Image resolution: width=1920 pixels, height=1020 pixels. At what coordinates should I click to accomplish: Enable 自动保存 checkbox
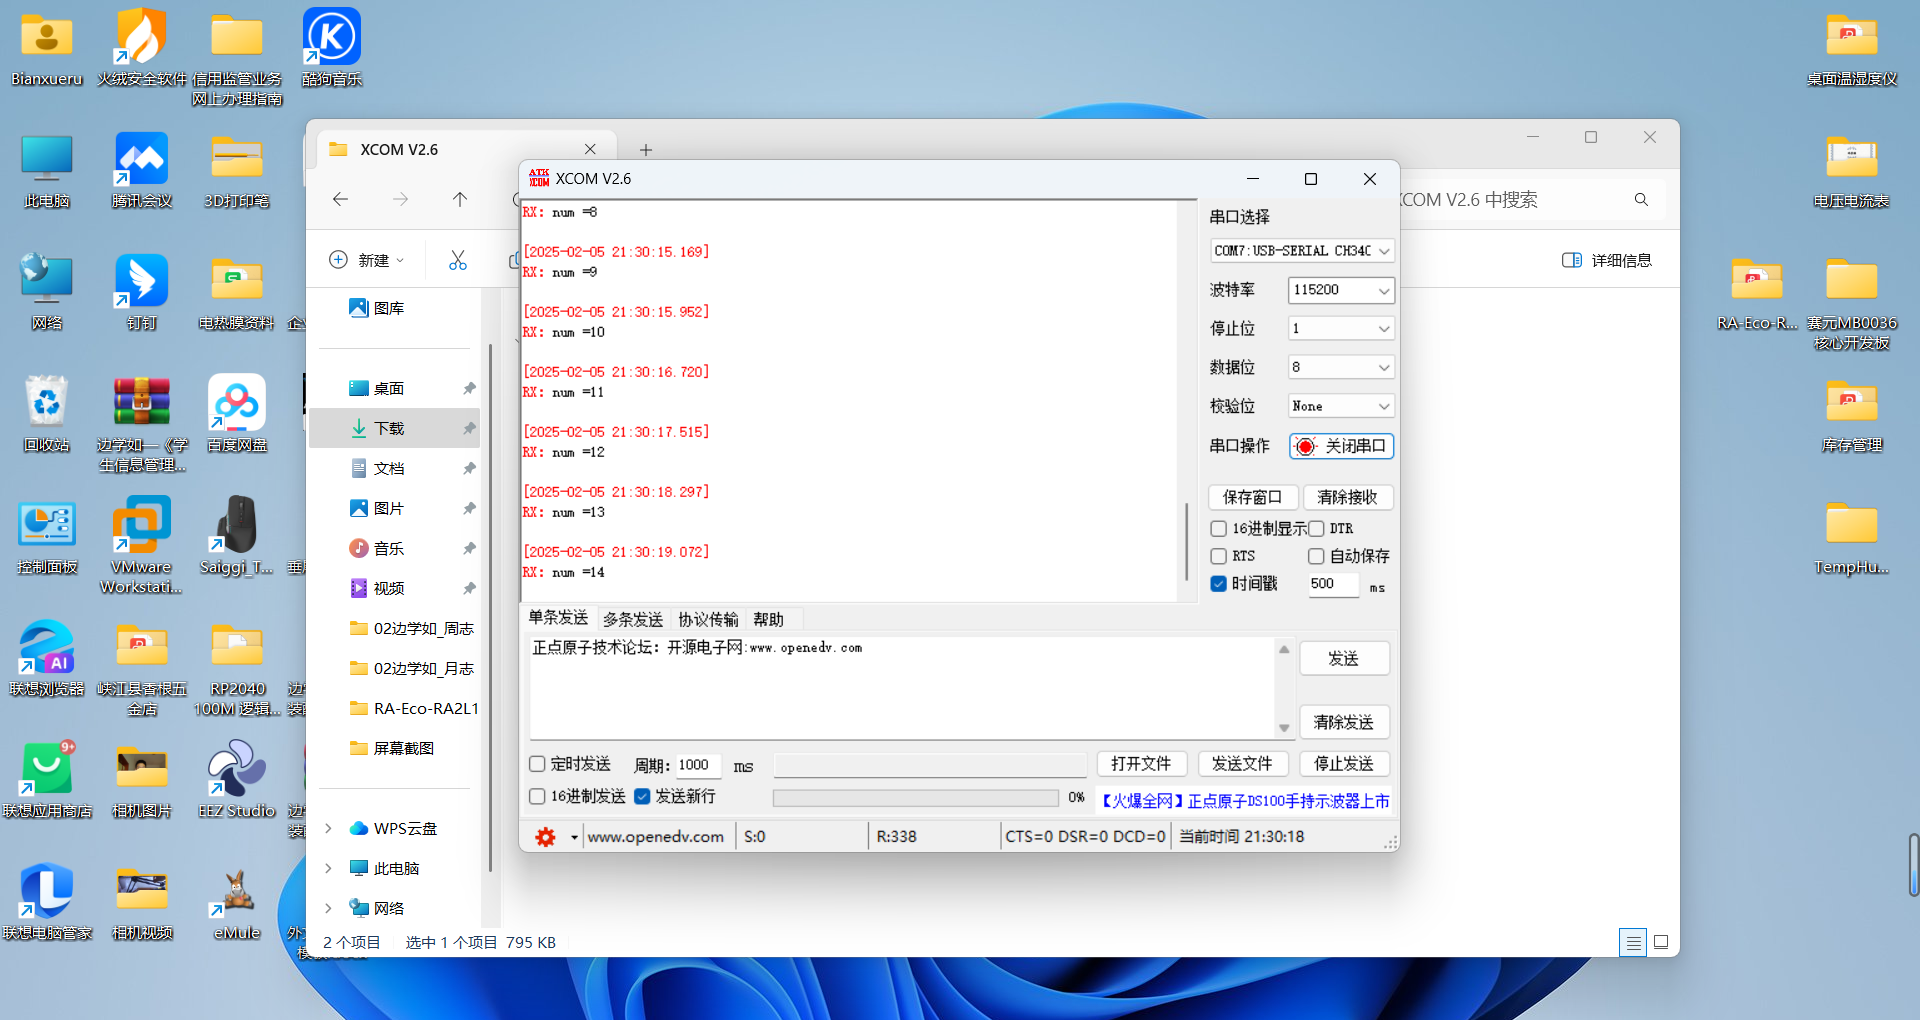point(1316,556)
